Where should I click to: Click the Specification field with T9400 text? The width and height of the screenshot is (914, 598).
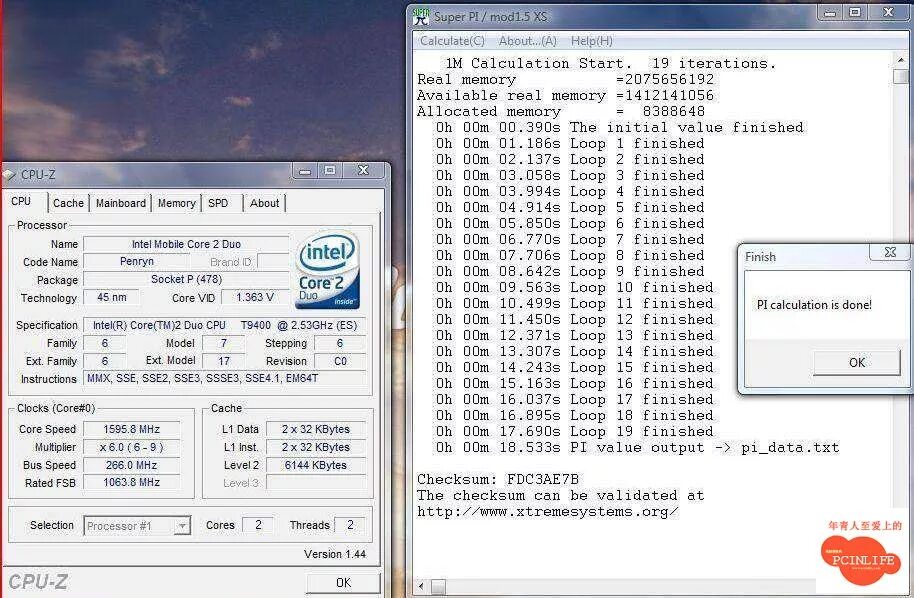click(225, 325)
